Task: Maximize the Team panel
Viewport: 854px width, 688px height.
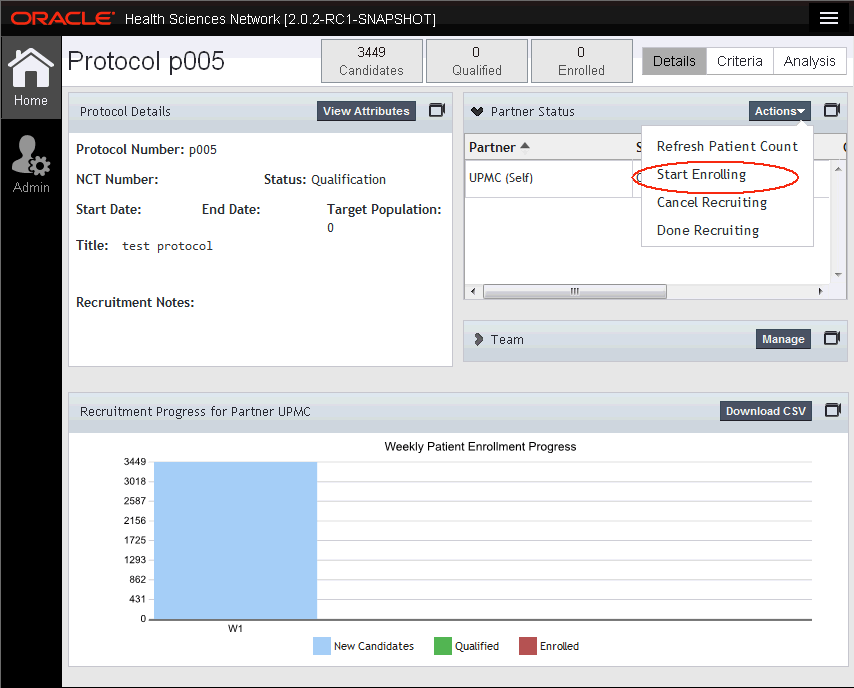Action: point(832,339)
